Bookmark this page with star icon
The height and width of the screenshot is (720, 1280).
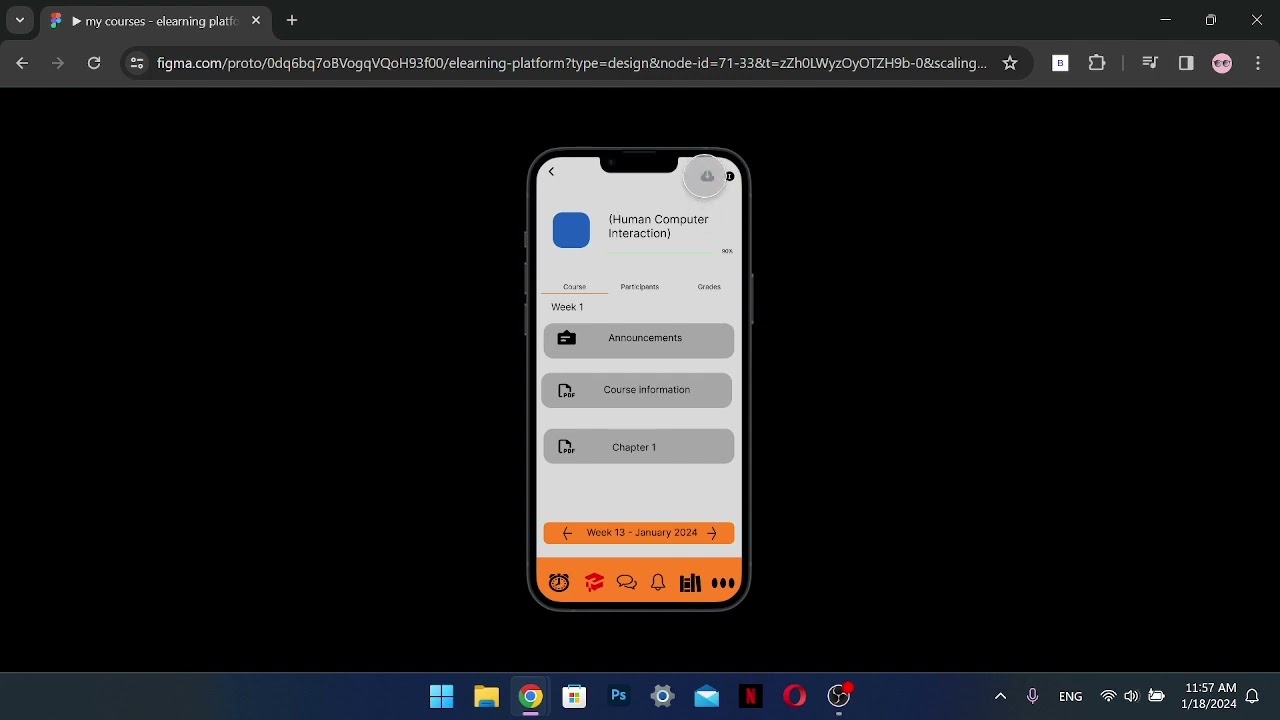point(1010,63)
